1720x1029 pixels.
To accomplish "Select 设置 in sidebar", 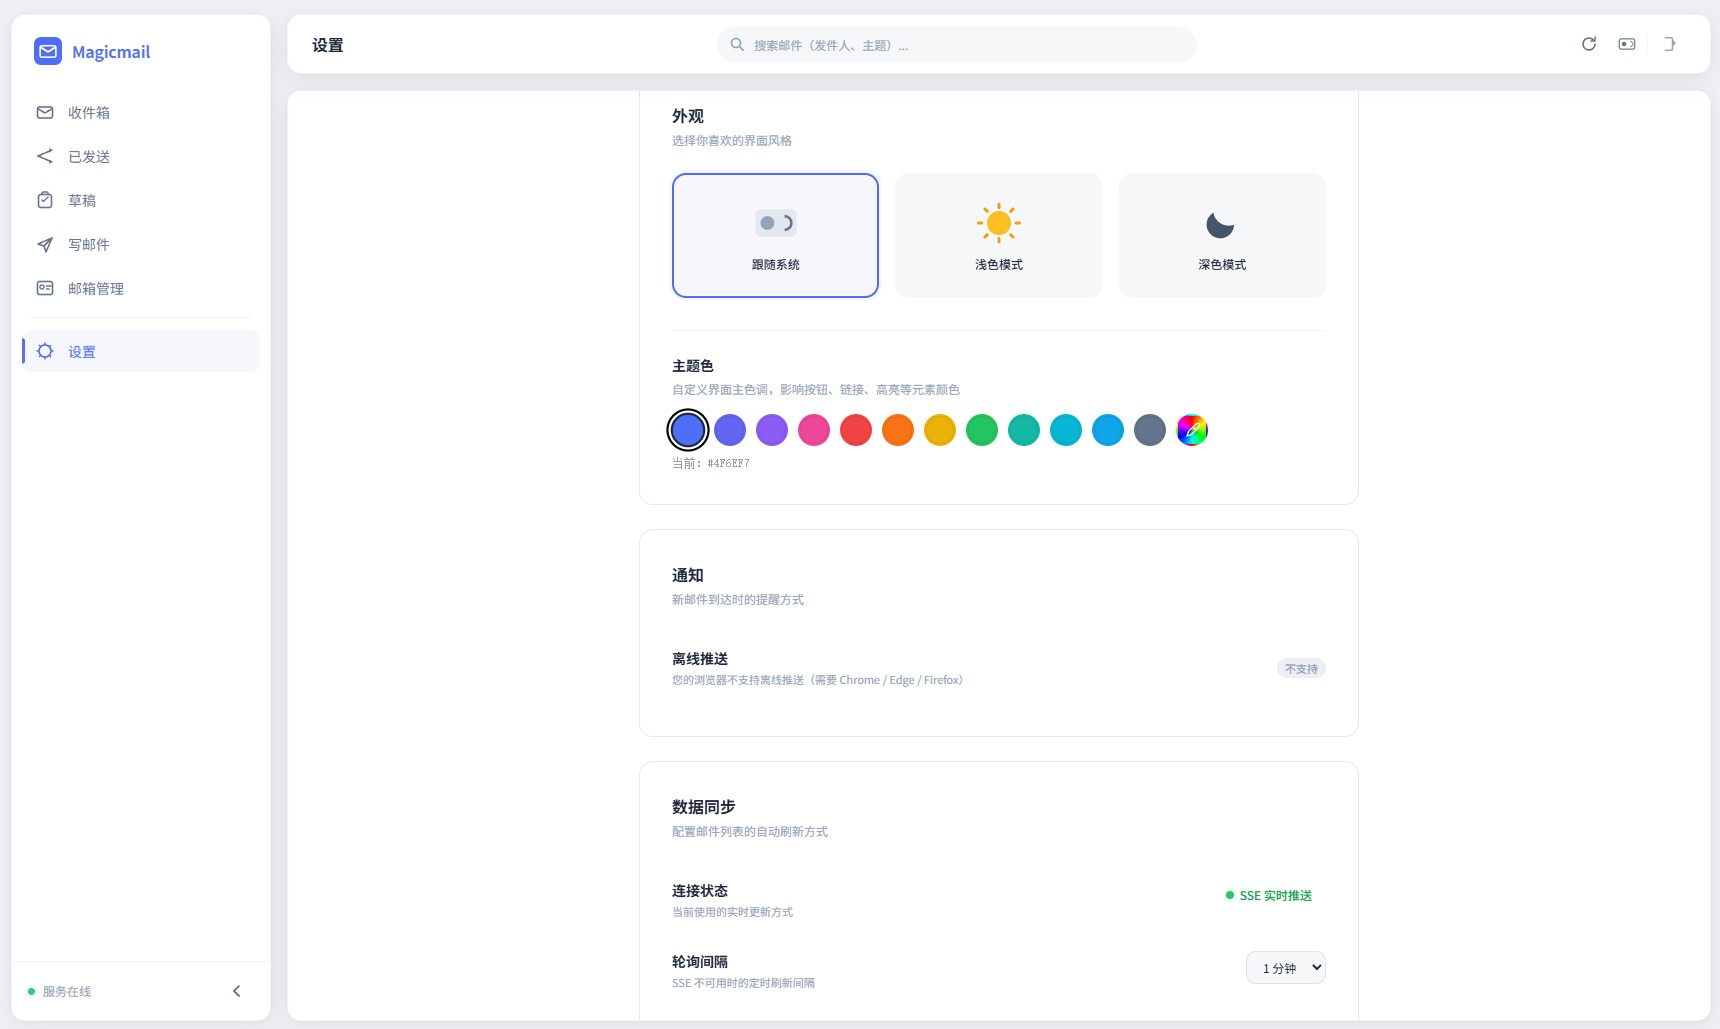I will (x=141, y=351).
